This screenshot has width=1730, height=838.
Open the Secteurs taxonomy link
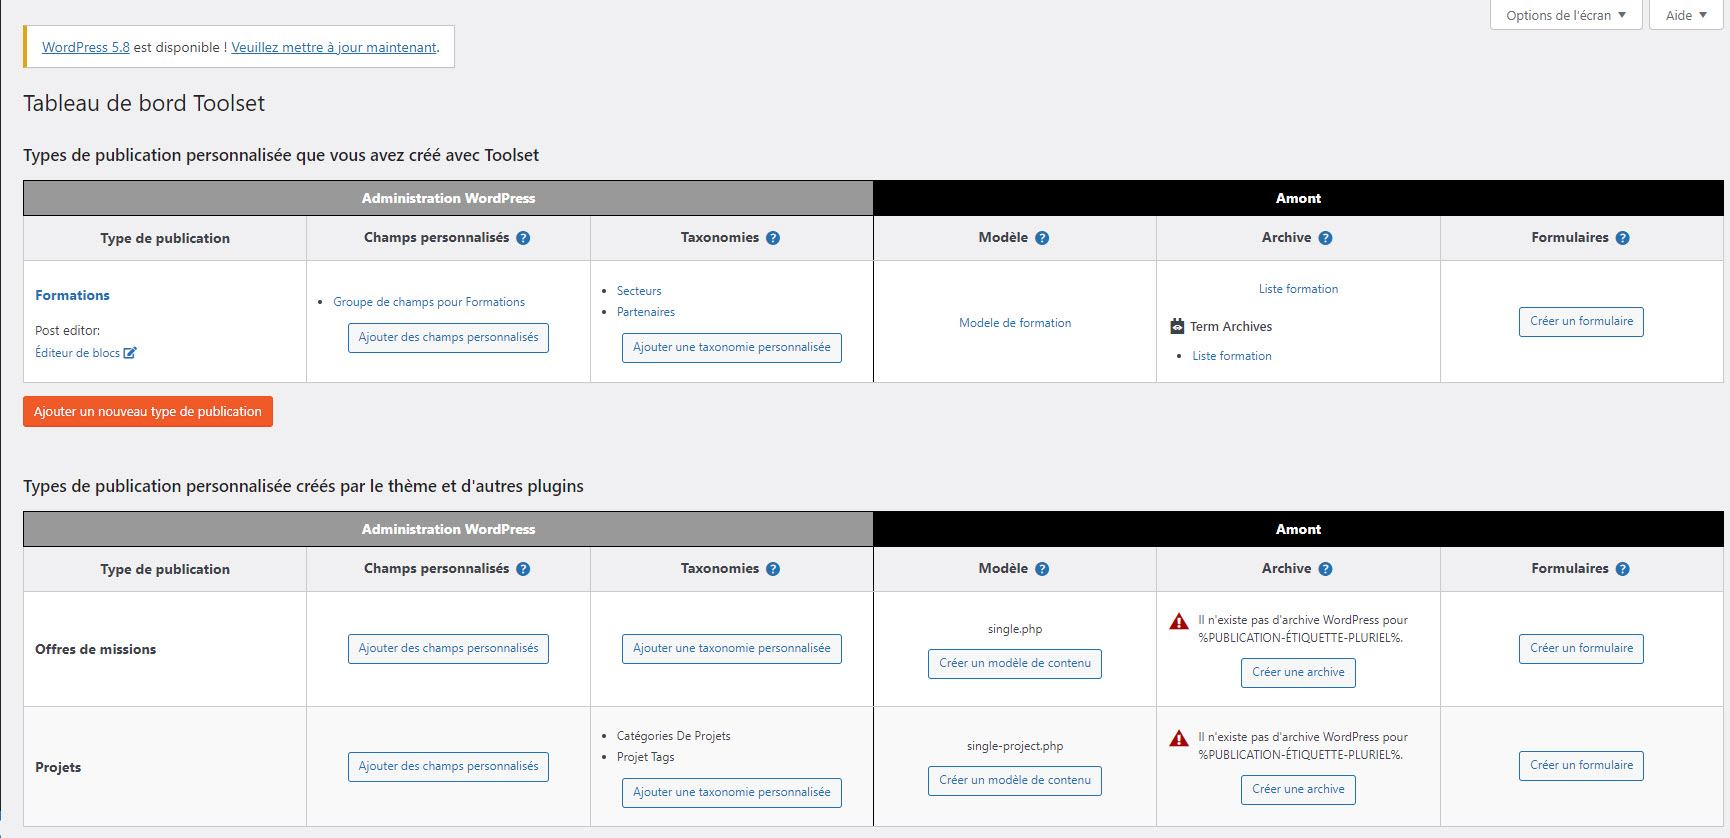point(639,291)
